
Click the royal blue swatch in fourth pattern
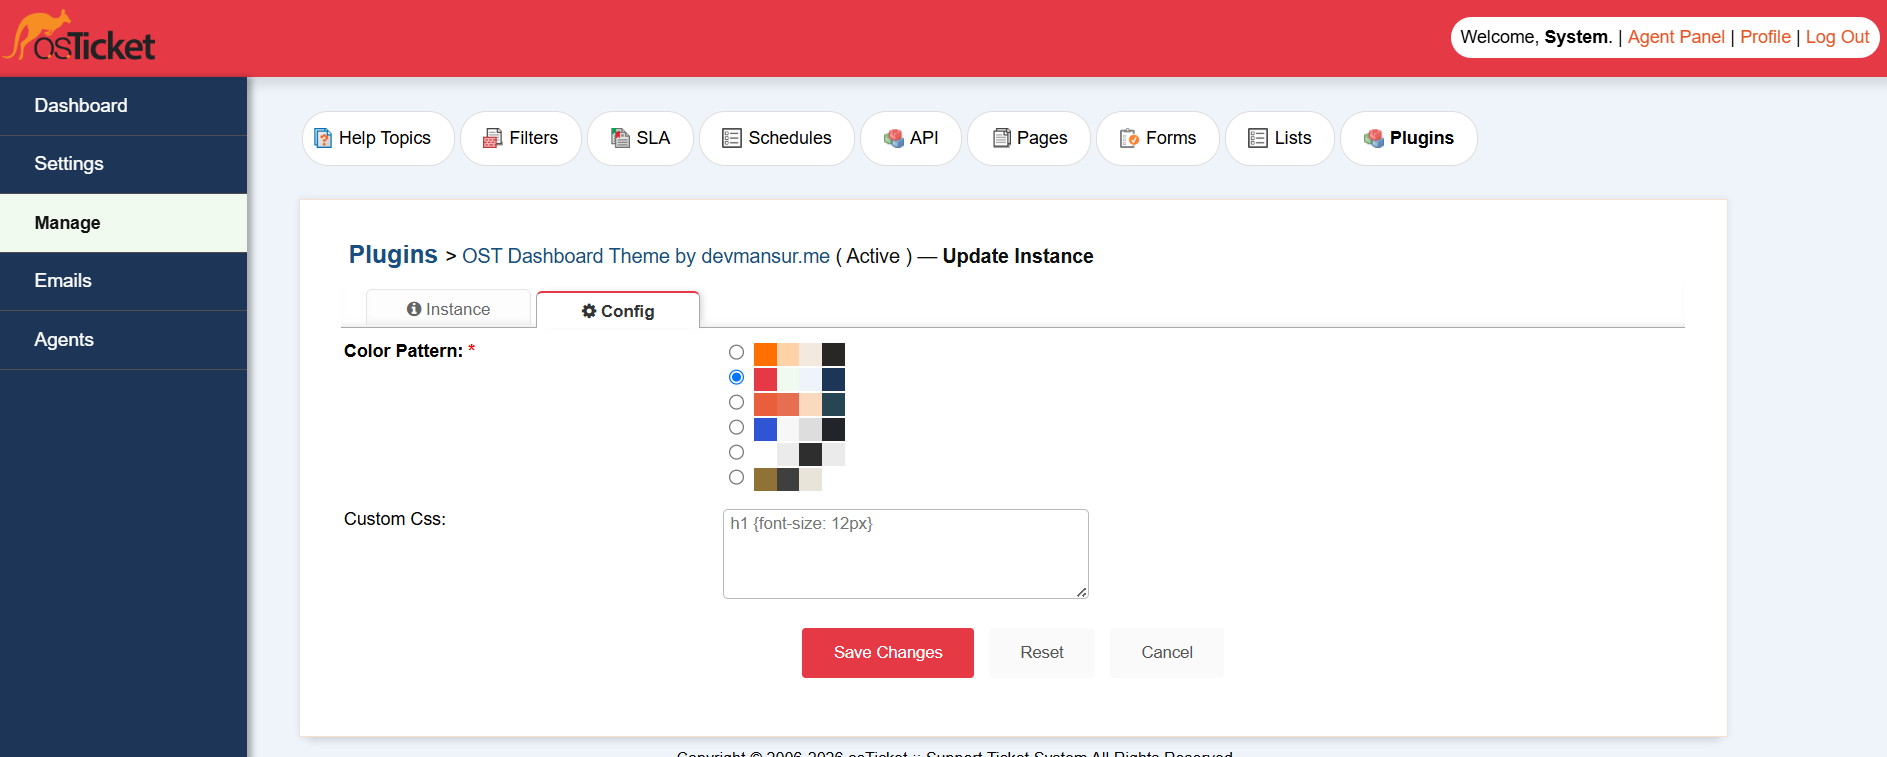(765, 429)
